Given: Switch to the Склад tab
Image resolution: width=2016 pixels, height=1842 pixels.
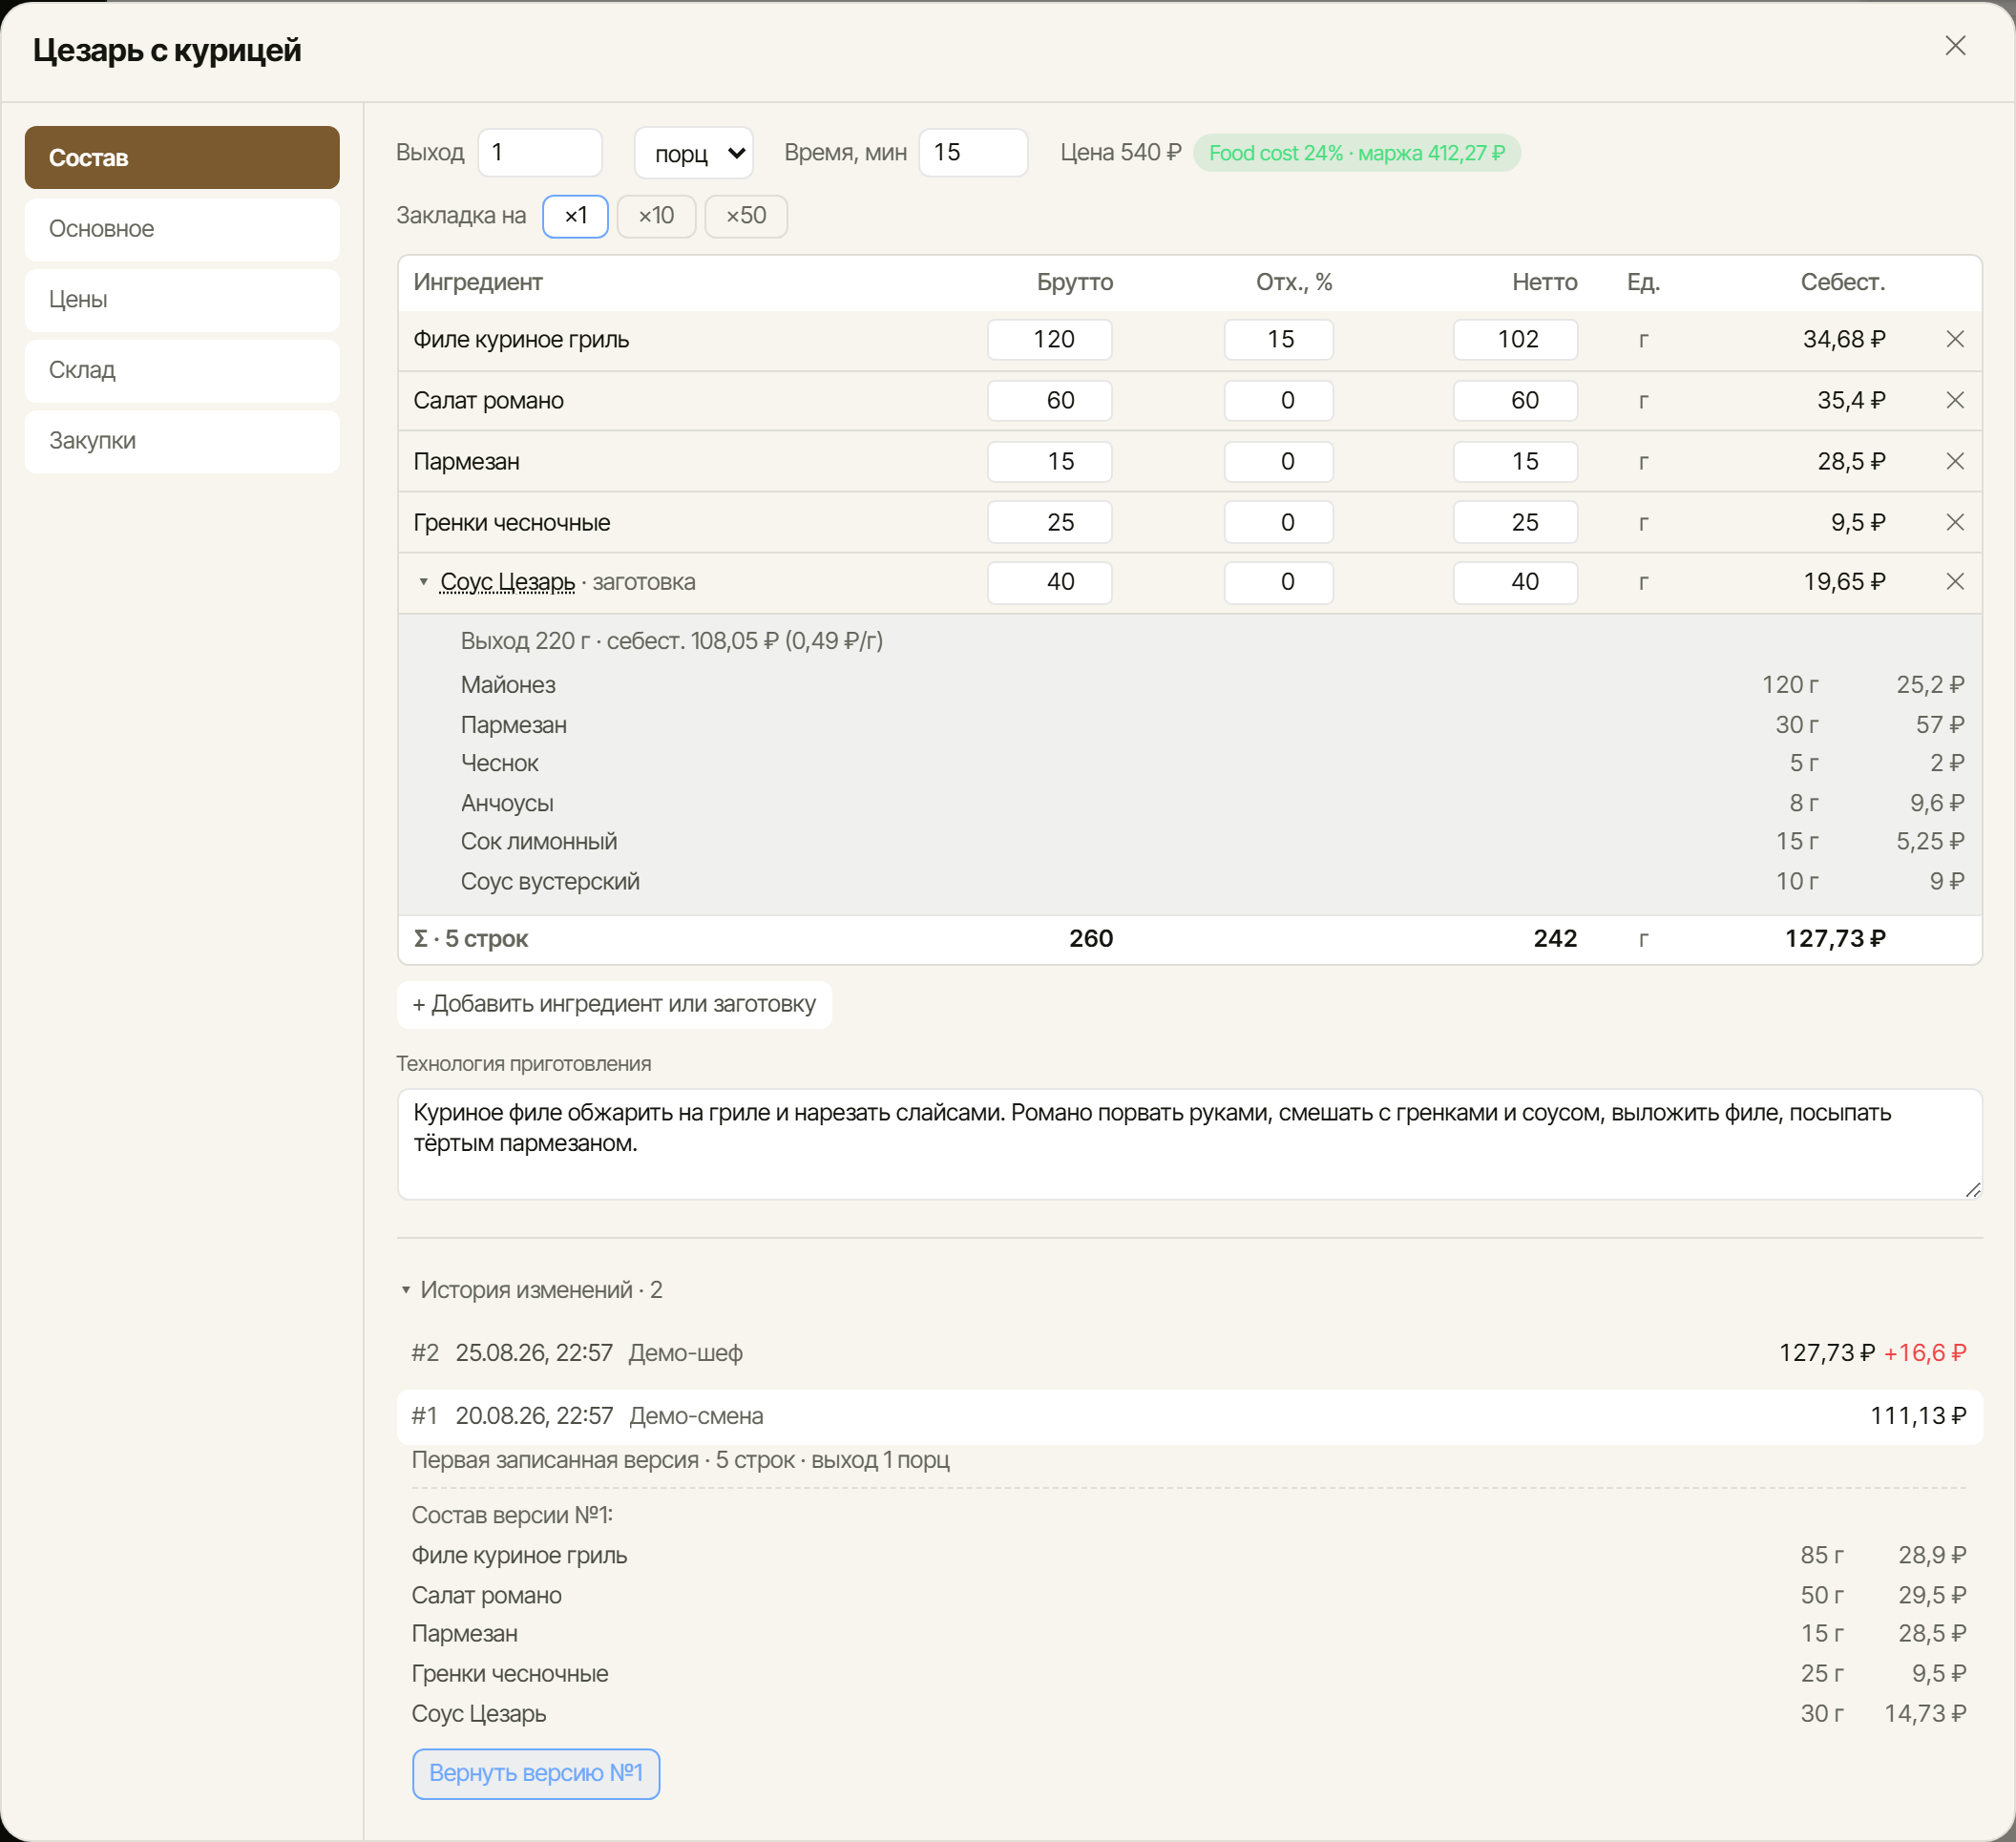Looking at the screenshot, I should [182, 370].
